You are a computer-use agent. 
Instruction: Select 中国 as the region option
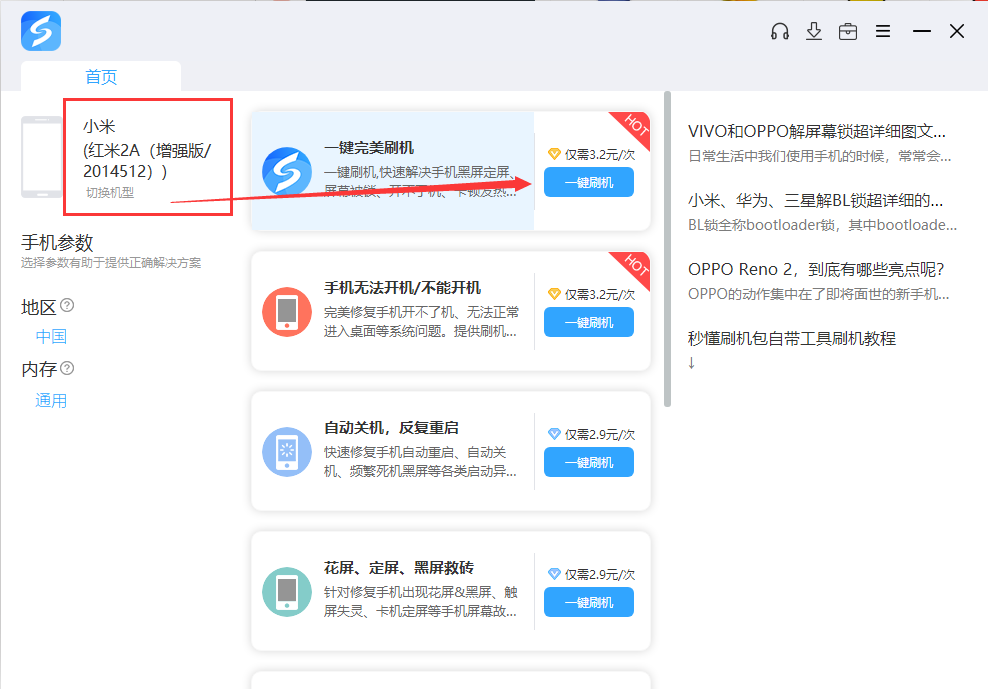click(x=50, y=336)
